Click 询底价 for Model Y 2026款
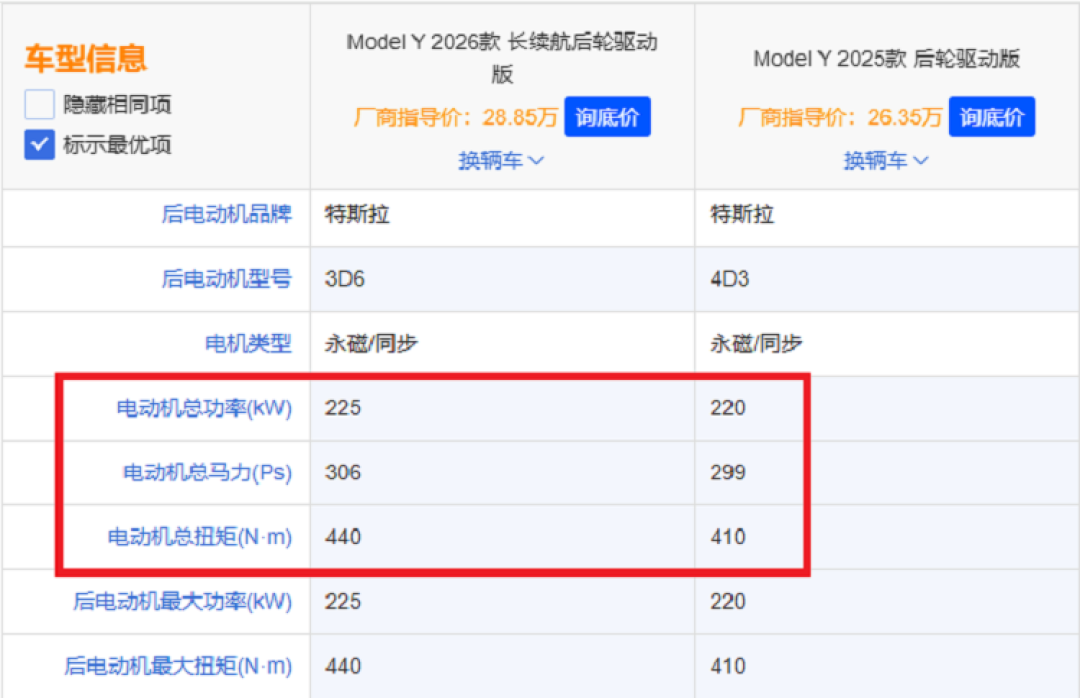The height and width of the screenshot is (698, 1080). 607,116
